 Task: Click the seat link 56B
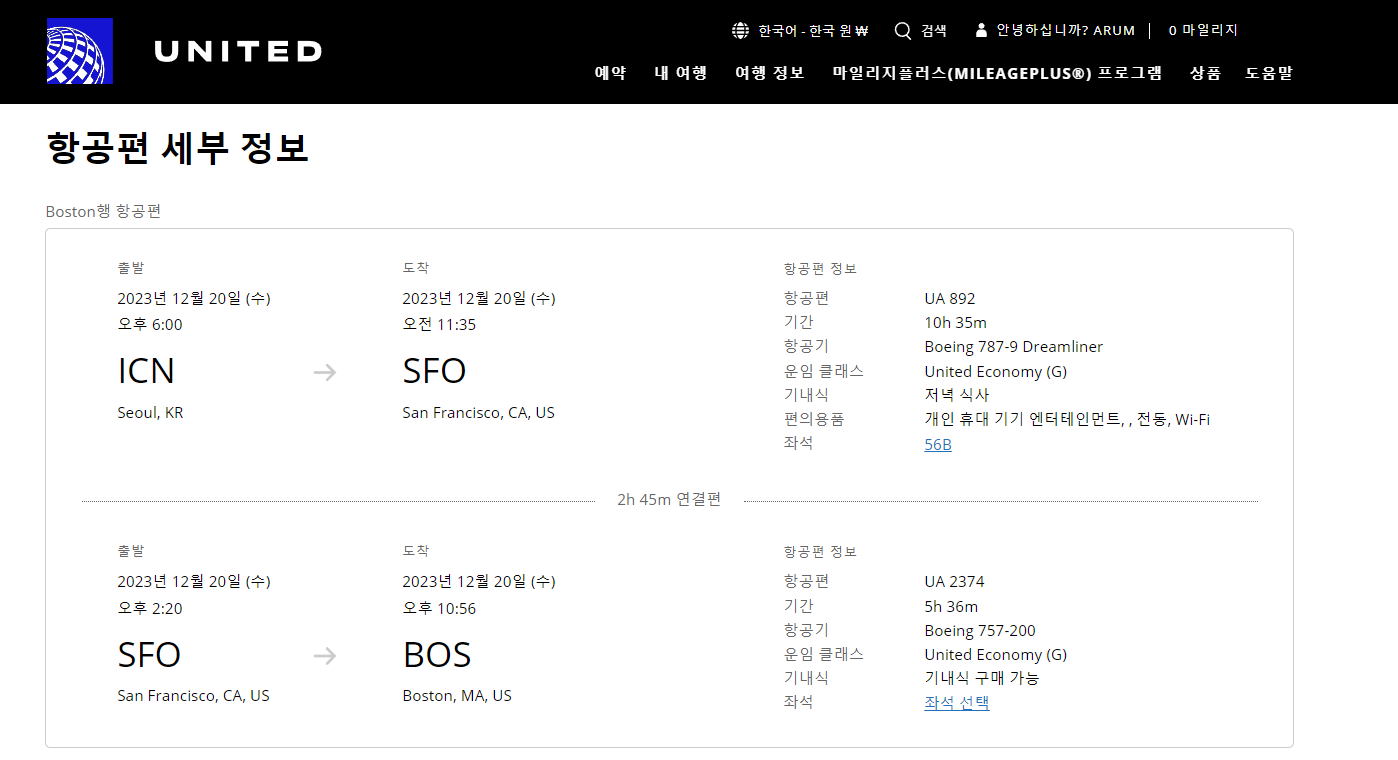pyautogui.click(x=938, y=444)
